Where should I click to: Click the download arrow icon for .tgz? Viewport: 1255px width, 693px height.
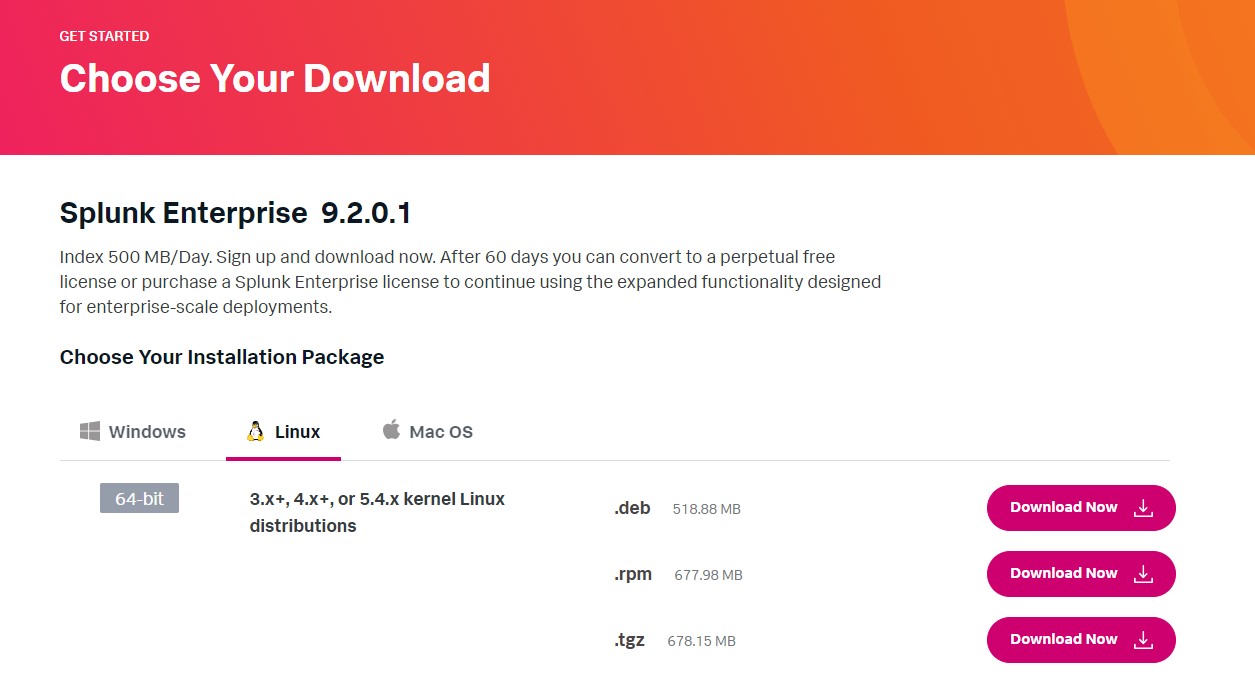click(x=1143, y=640)
